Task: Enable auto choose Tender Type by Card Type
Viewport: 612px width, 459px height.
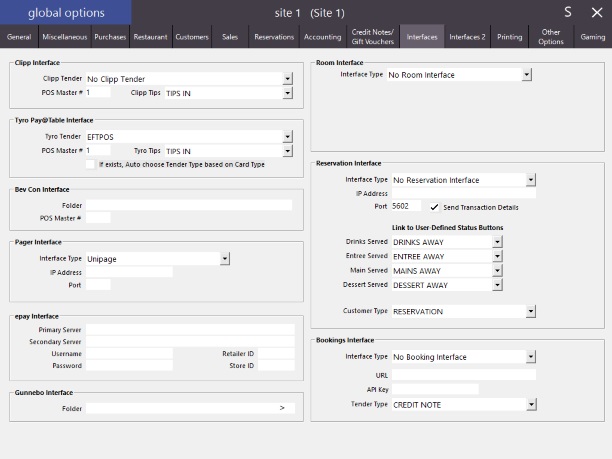Action: (x=91, y=164)
